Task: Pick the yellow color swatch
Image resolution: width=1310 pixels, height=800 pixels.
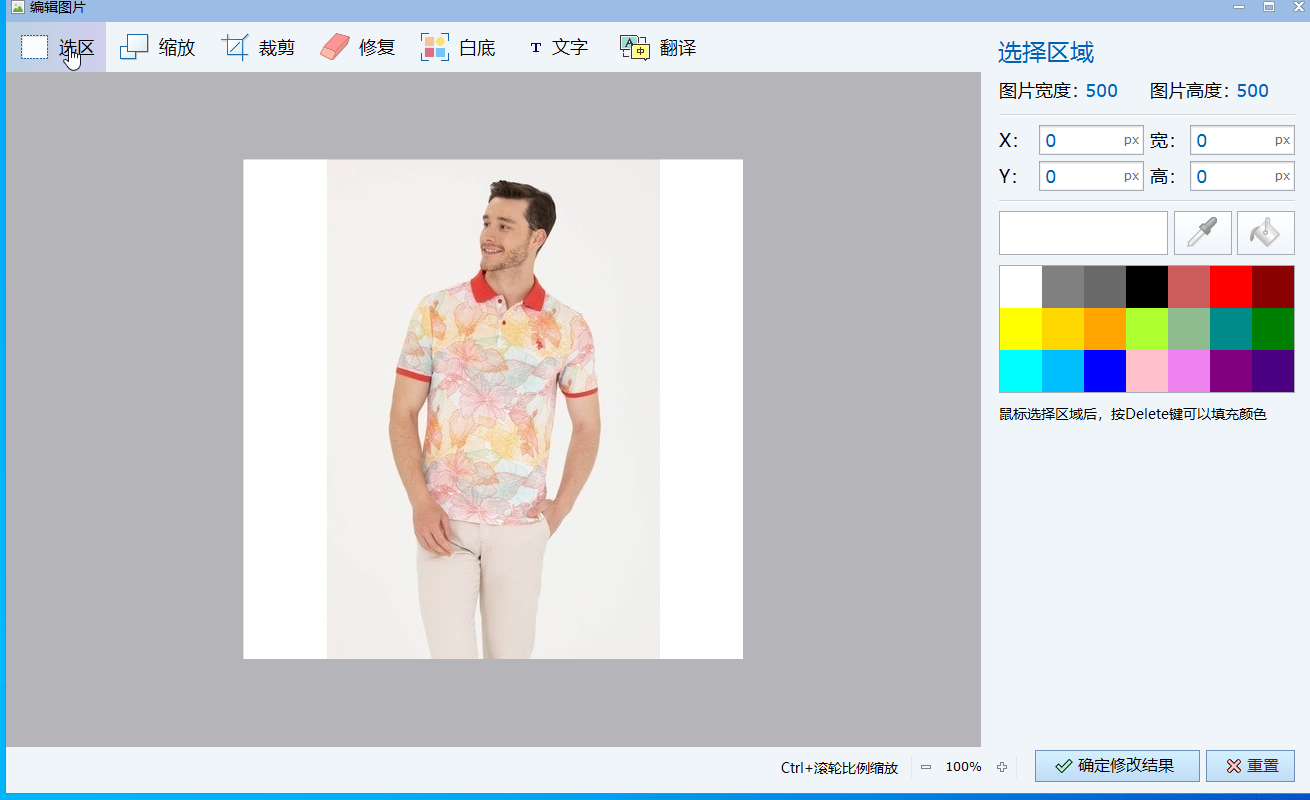Action: (x=1020, y=329)
